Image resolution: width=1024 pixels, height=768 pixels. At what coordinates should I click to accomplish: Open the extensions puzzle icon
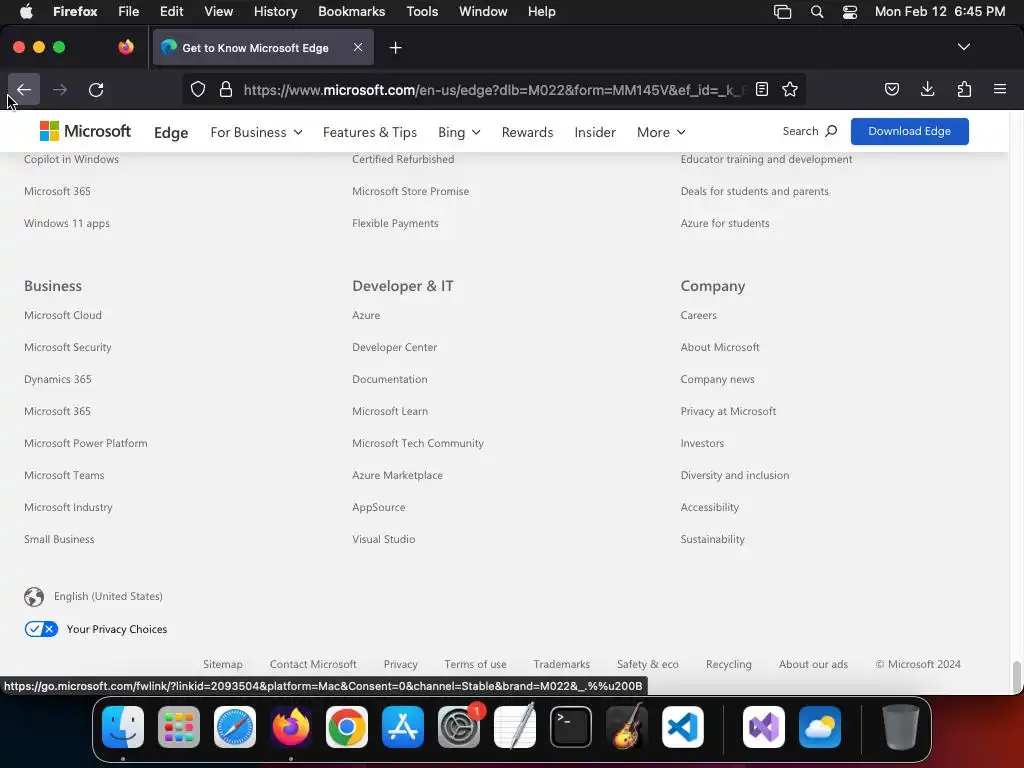(964, 89)
